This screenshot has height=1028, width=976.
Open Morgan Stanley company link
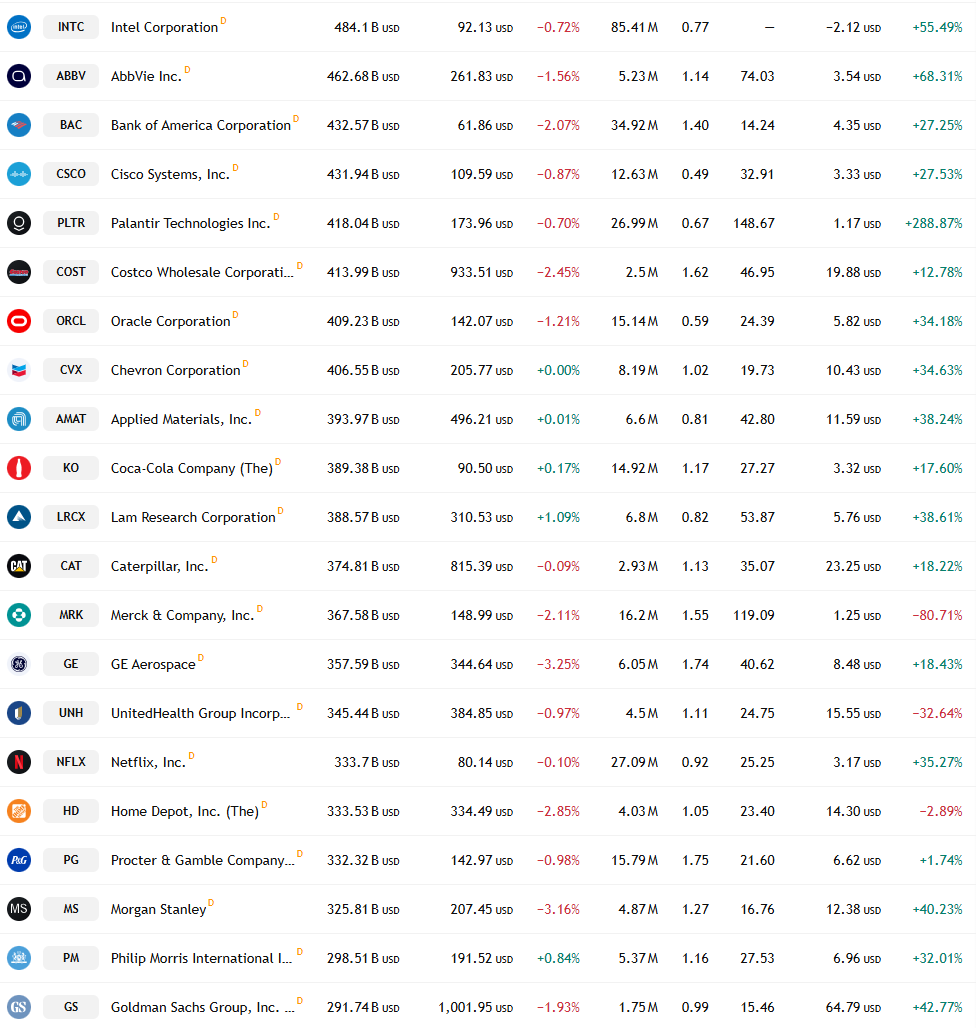[x=159, y=909]
